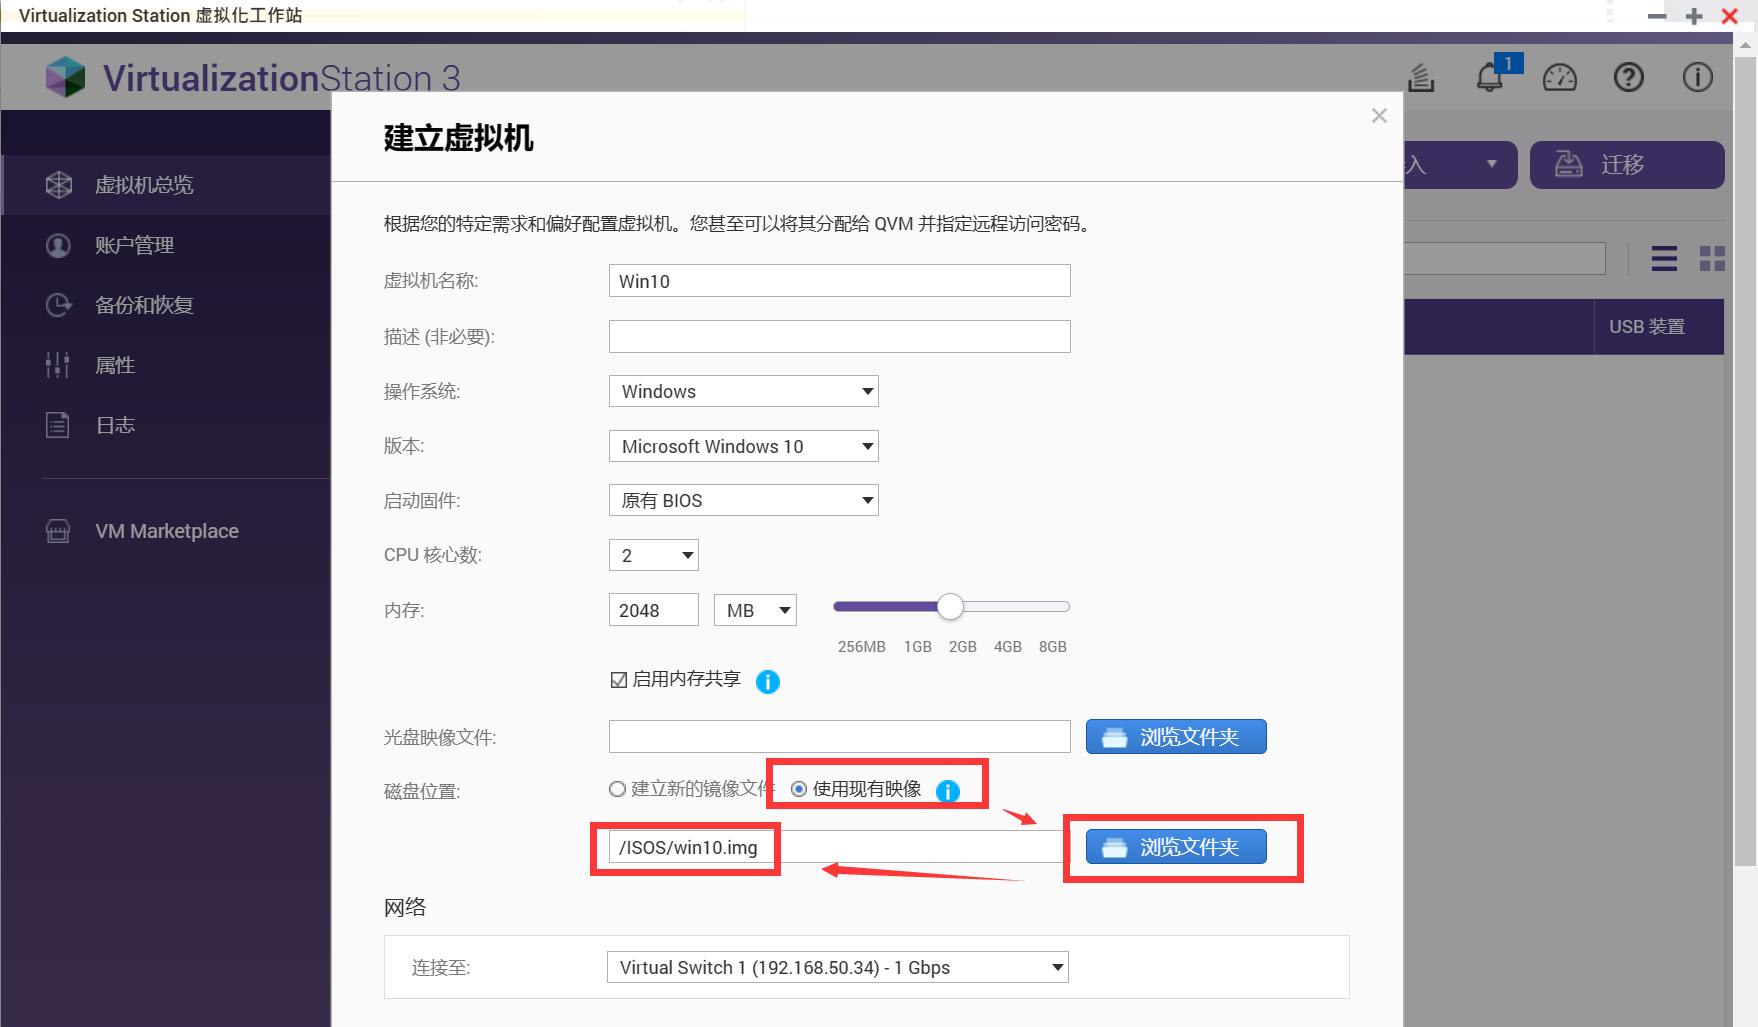Switch to the VM Marketplace section

(x=166, y=530)
